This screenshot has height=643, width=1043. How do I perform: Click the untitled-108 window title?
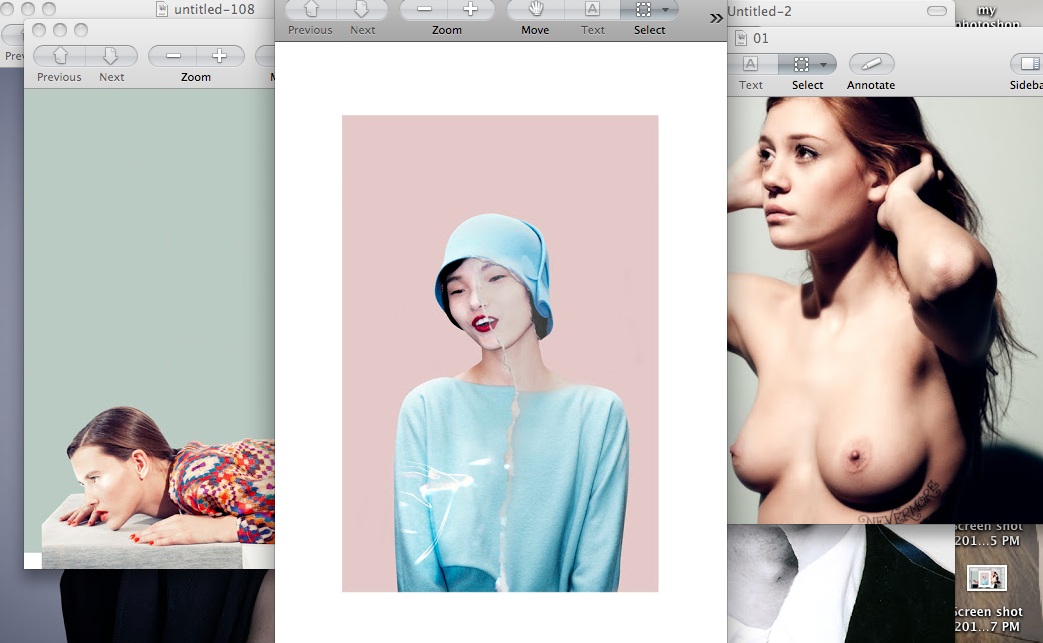click(214, 9)
